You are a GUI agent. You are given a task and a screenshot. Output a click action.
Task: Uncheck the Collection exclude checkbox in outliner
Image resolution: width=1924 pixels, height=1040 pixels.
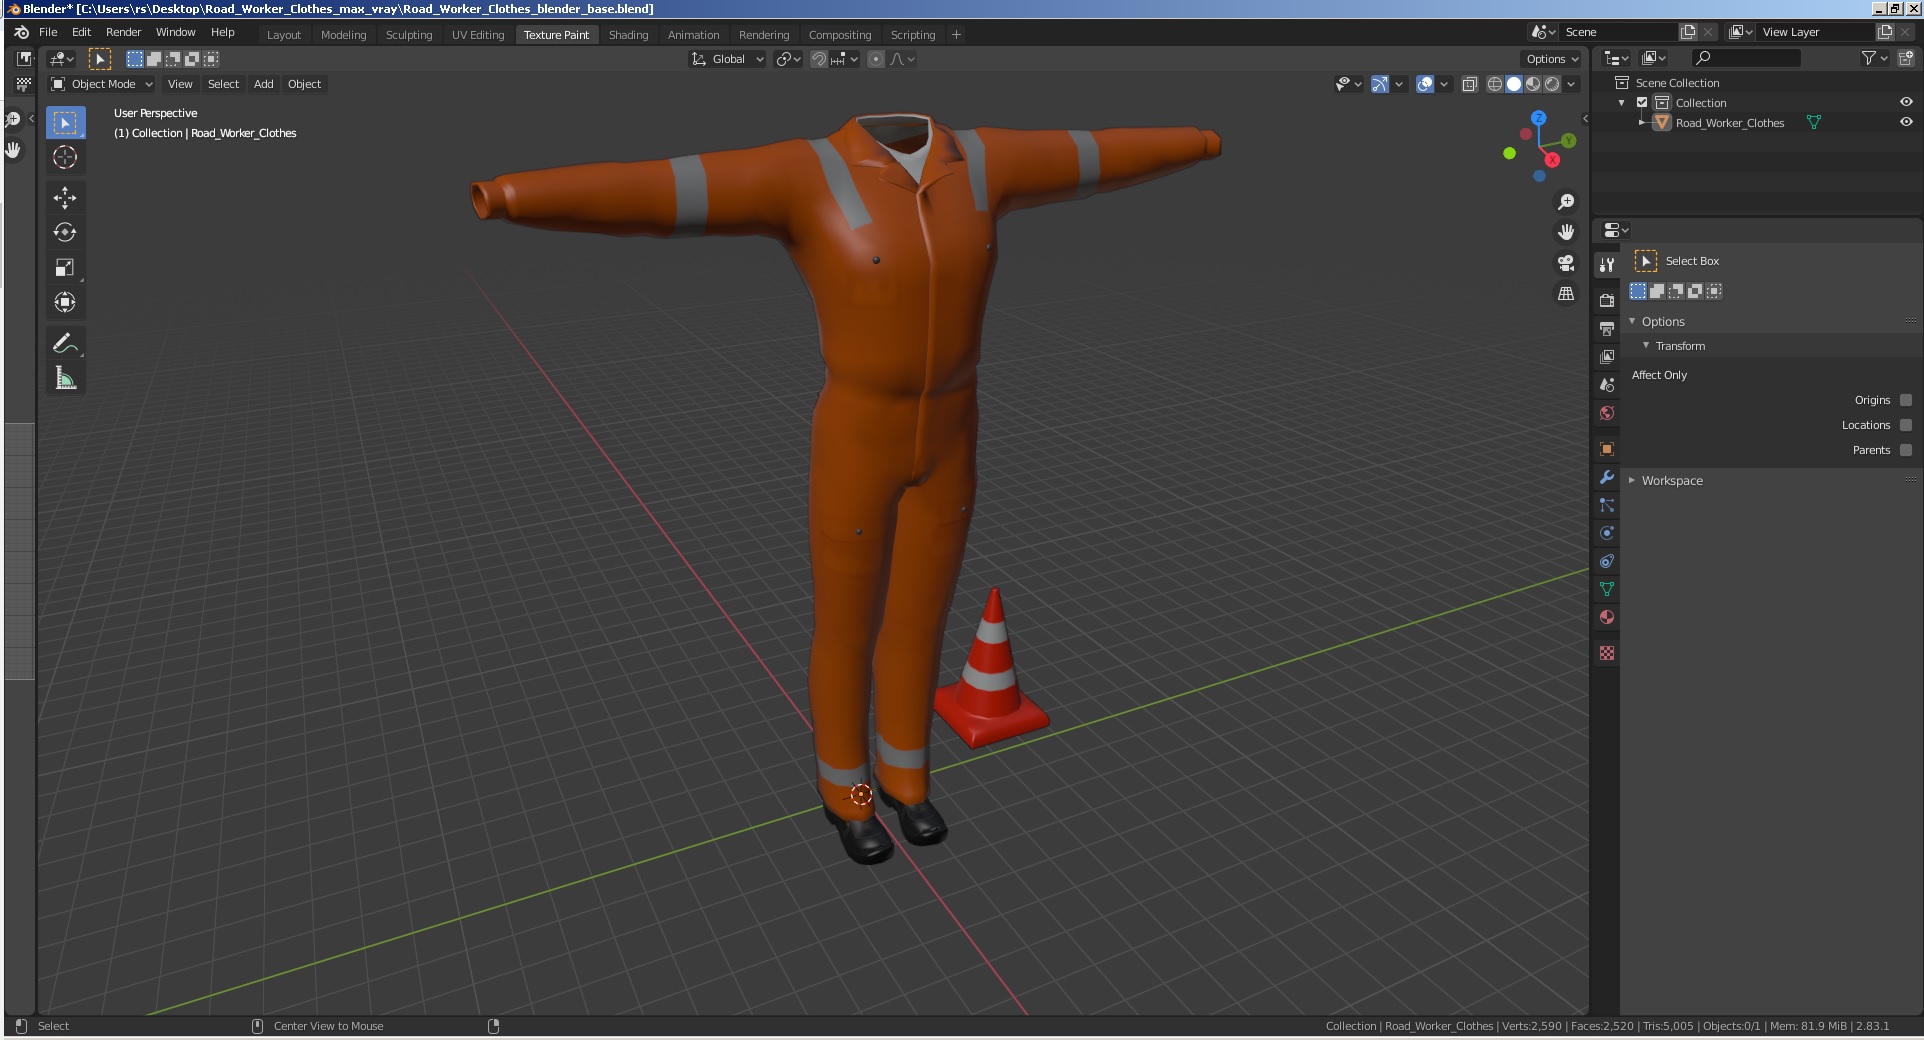click(x=1642, y=103)
